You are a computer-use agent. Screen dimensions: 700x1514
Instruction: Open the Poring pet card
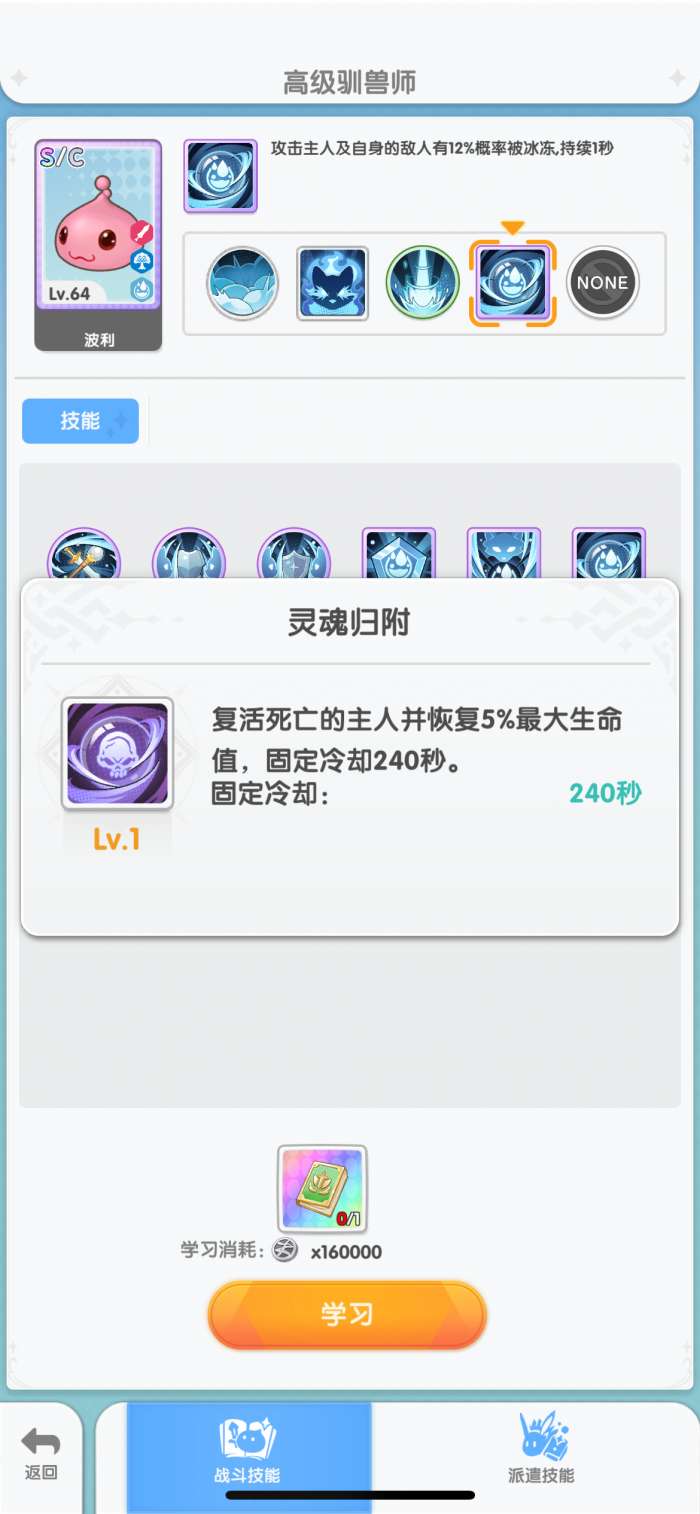(x=98, y=245)
